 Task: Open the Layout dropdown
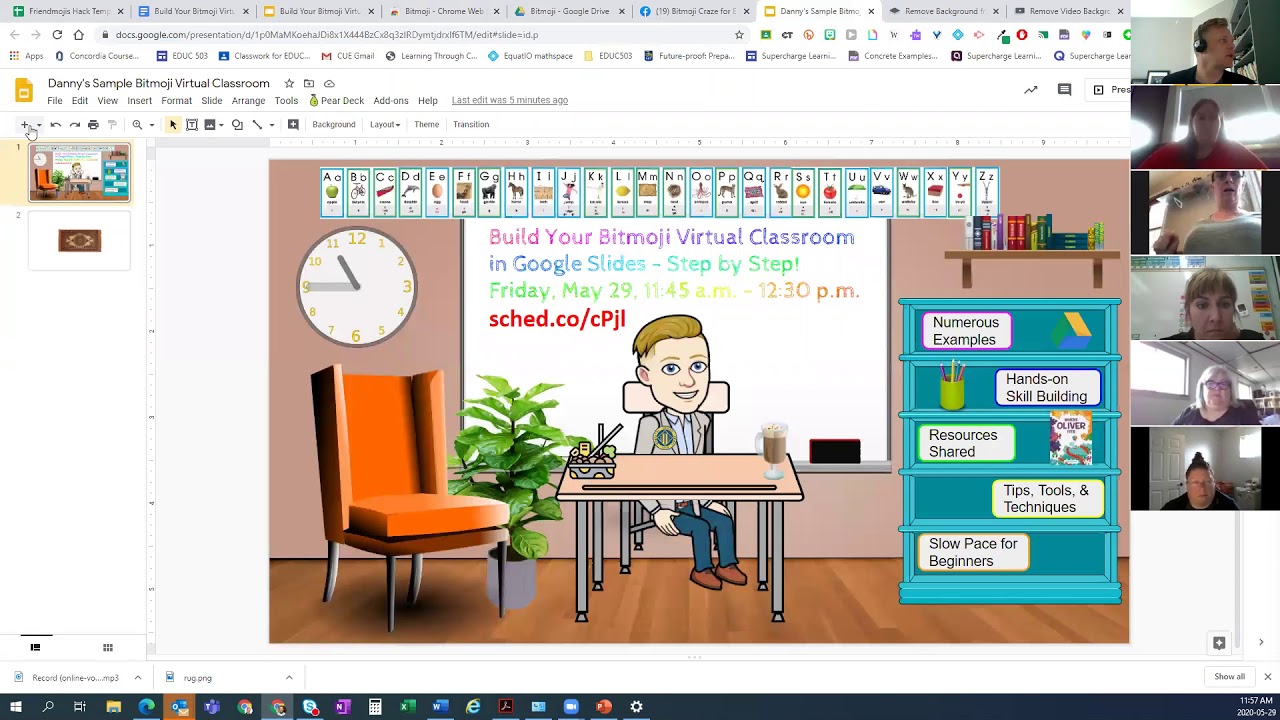385,125
